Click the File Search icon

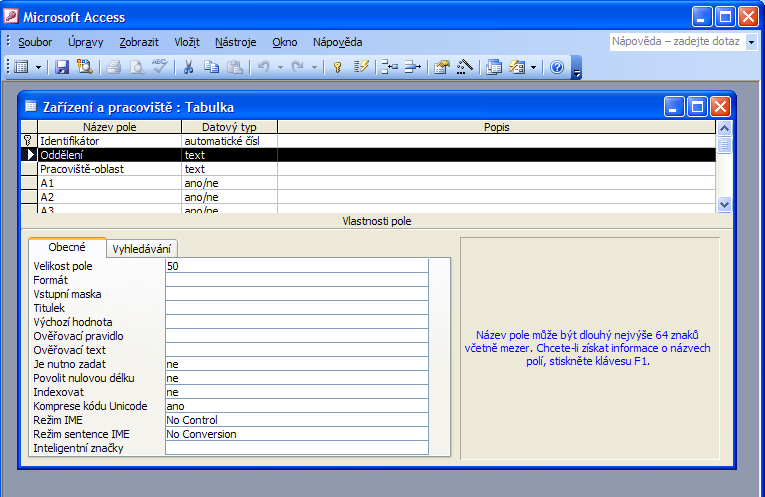tap(85, 67)
